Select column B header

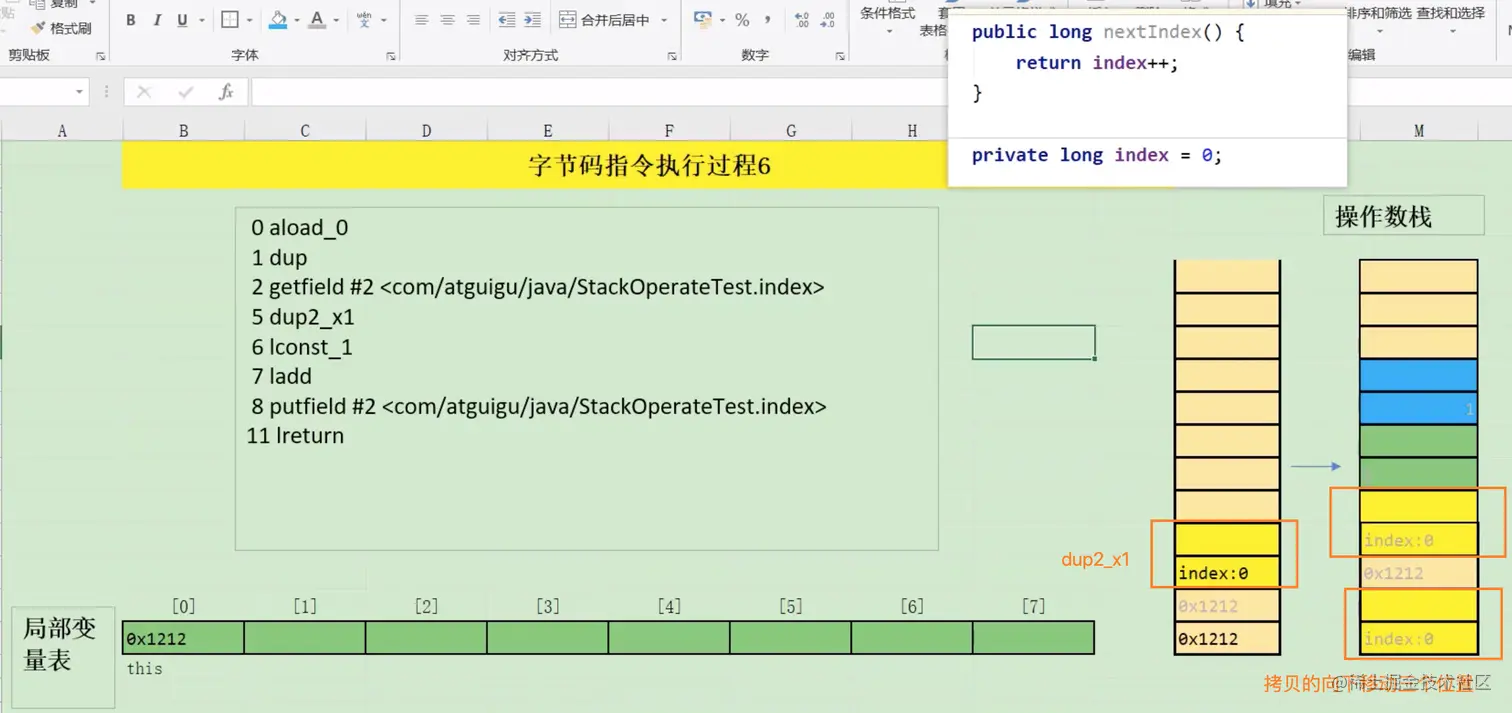point(183,131)
